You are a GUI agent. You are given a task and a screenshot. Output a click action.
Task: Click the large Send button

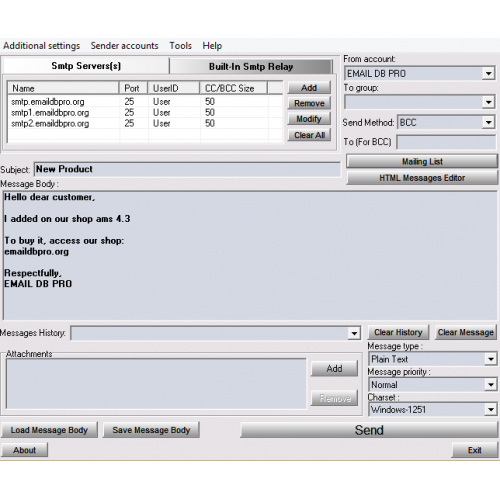[369, 430]
